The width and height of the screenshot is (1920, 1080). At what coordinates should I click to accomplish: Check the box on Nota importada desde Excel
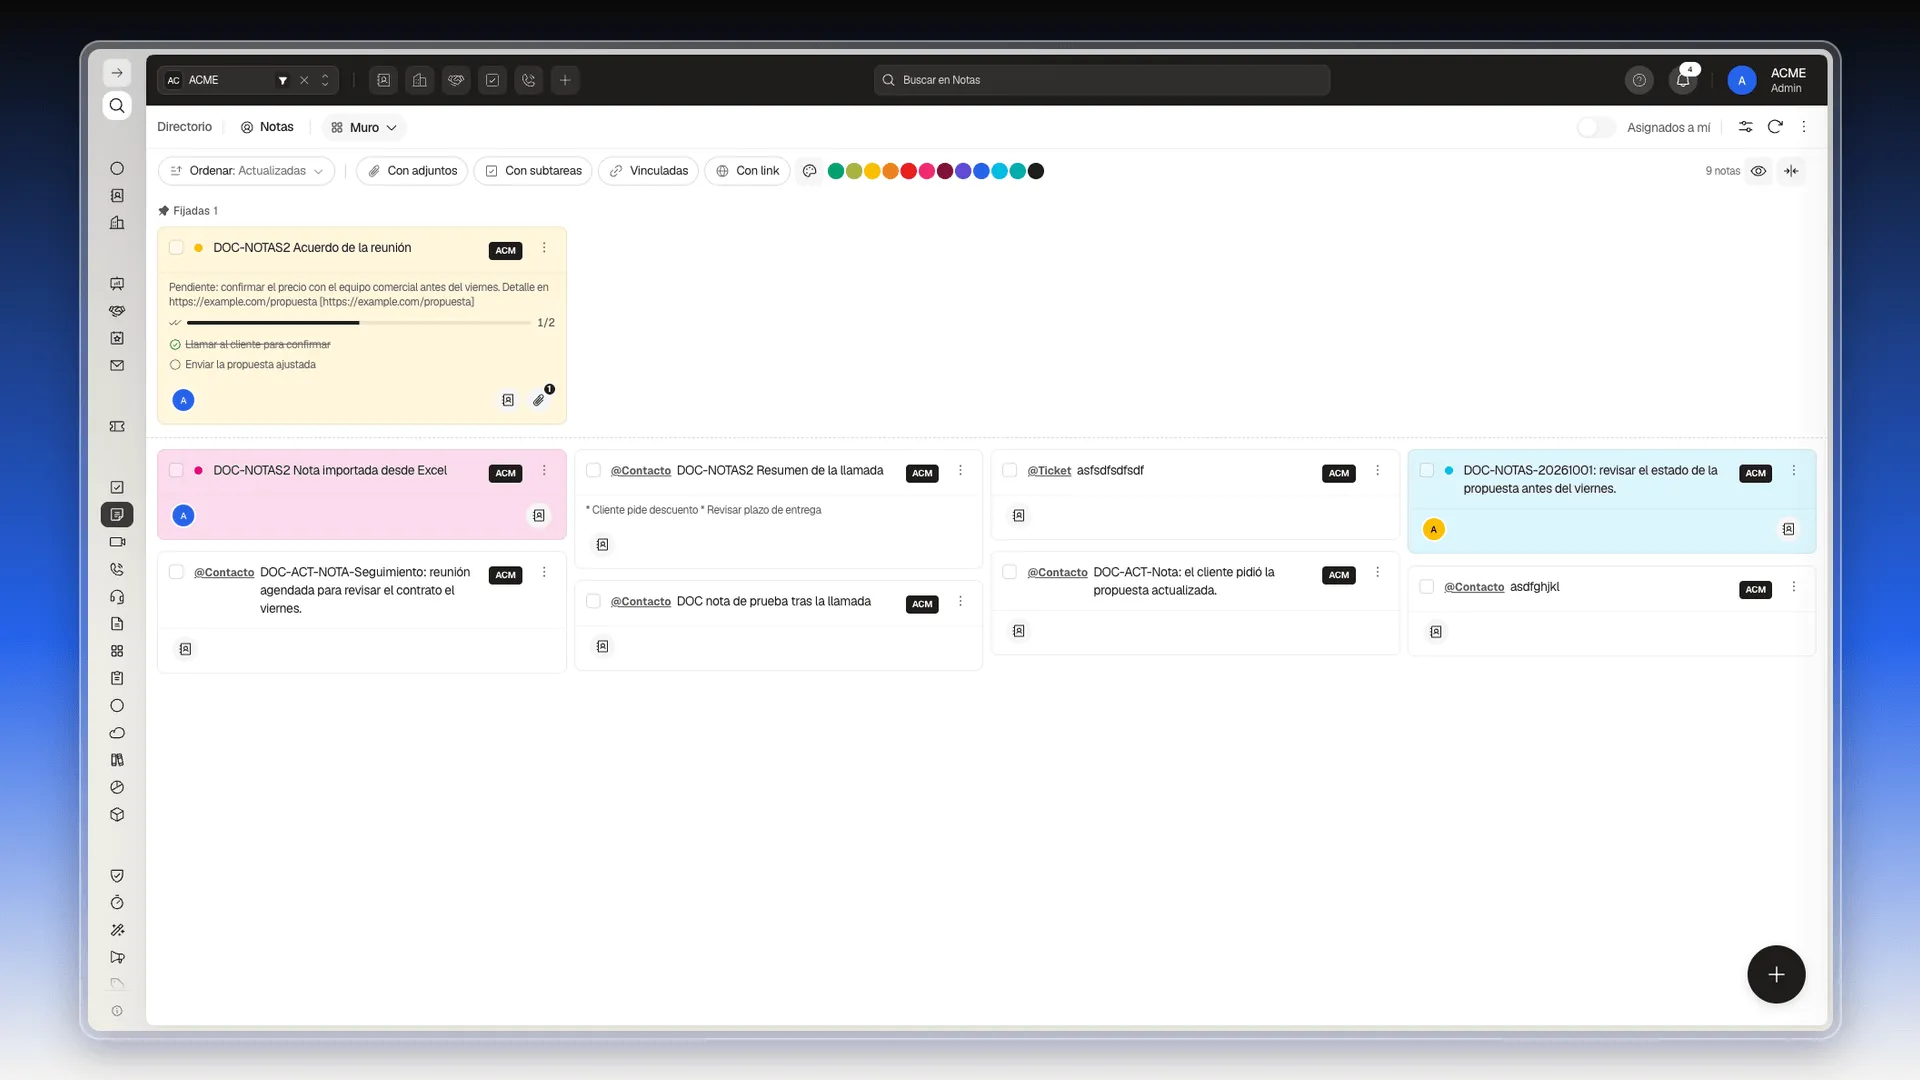(x=176, y=470)
